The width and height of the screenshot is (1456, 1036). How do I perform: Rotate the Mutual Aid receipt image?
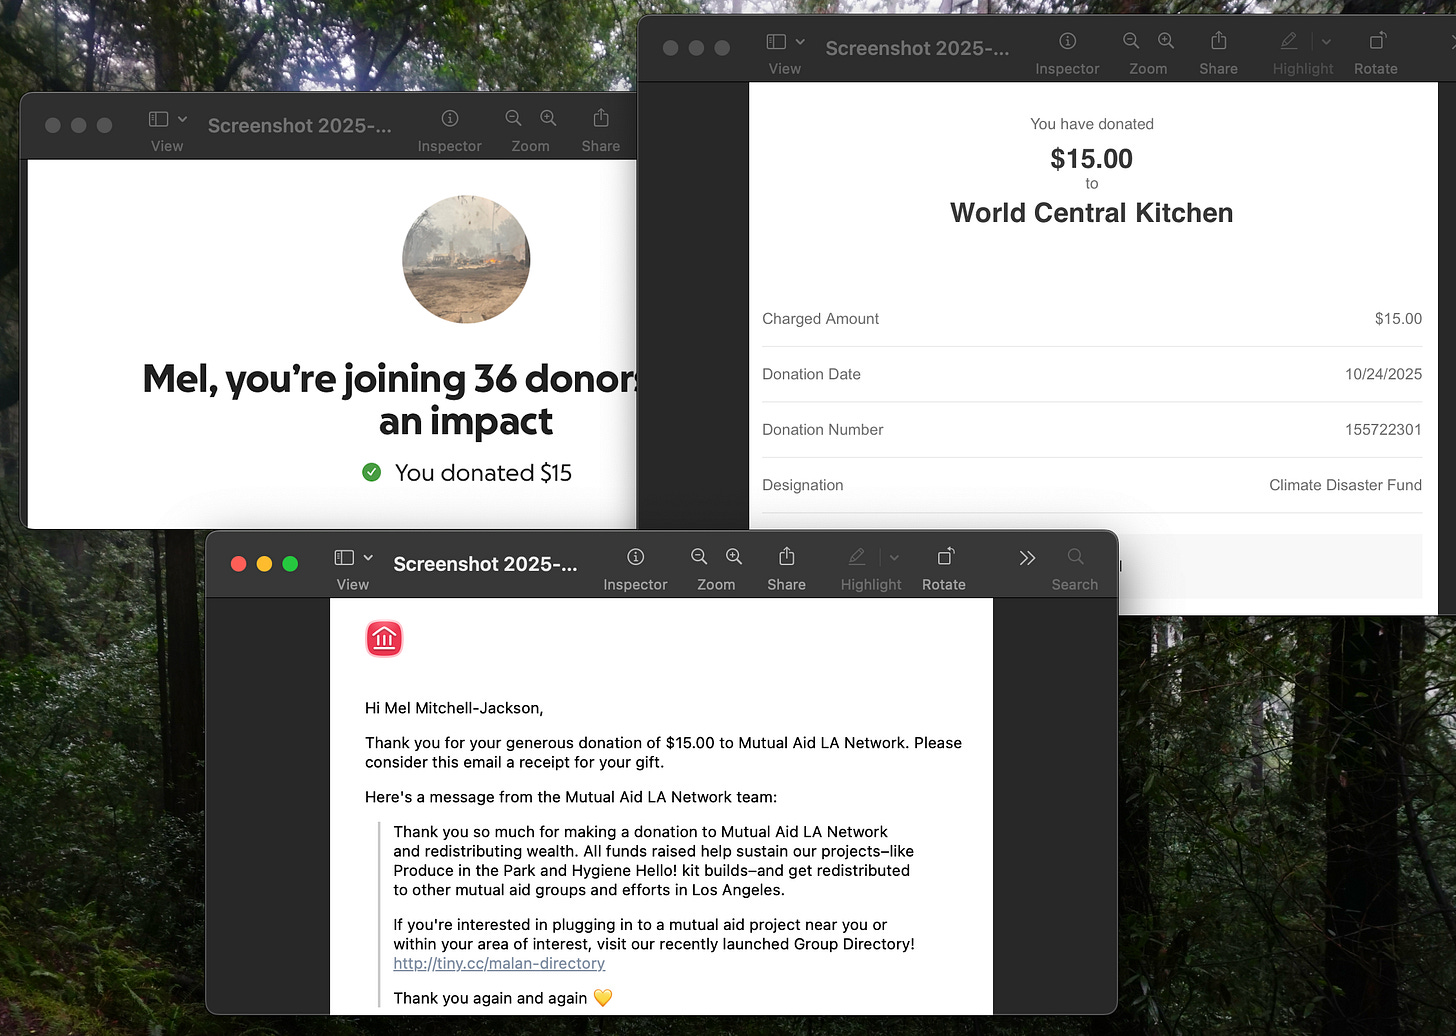(x=945, y=557)
